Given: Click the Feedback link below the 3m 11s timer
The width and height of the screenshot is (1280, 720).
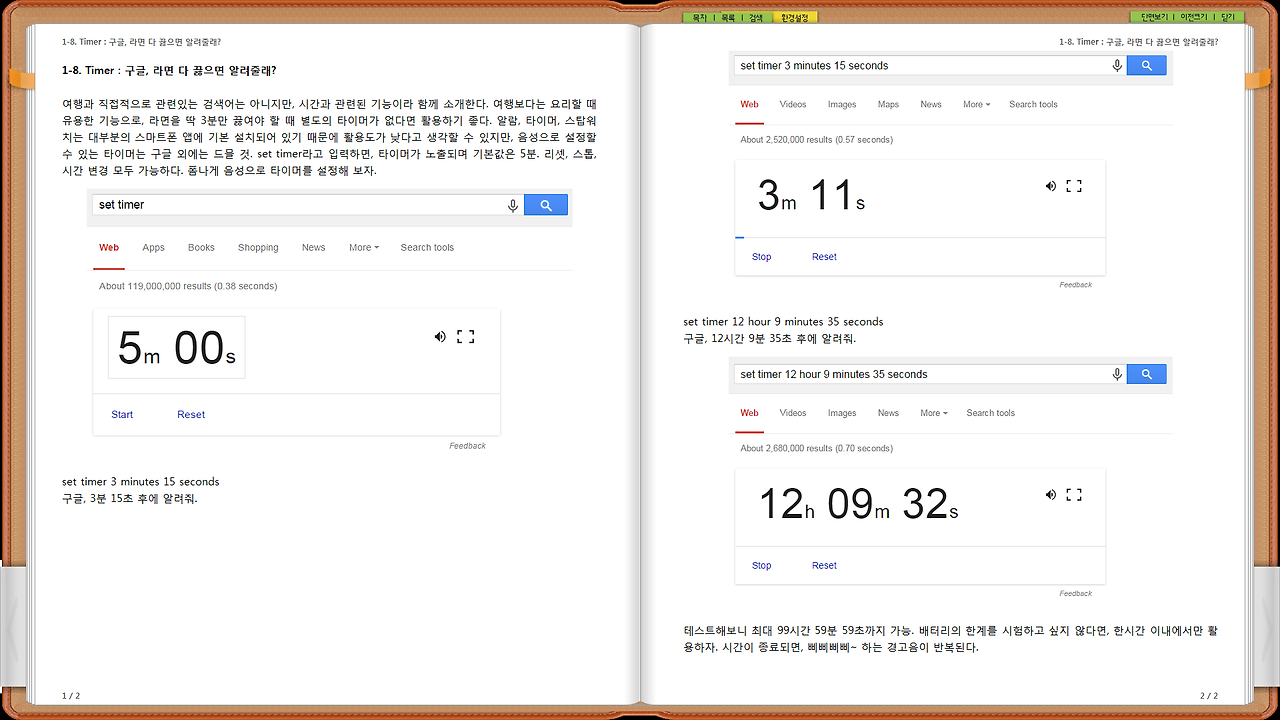Looking at the screenshot, I should point(1076,285).
